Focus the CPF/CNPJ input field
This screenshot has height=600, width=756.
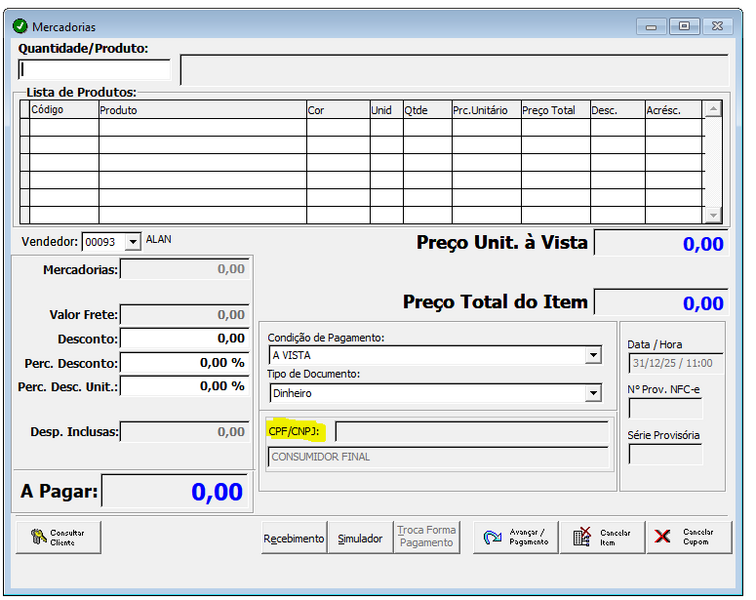coord(471,431)
